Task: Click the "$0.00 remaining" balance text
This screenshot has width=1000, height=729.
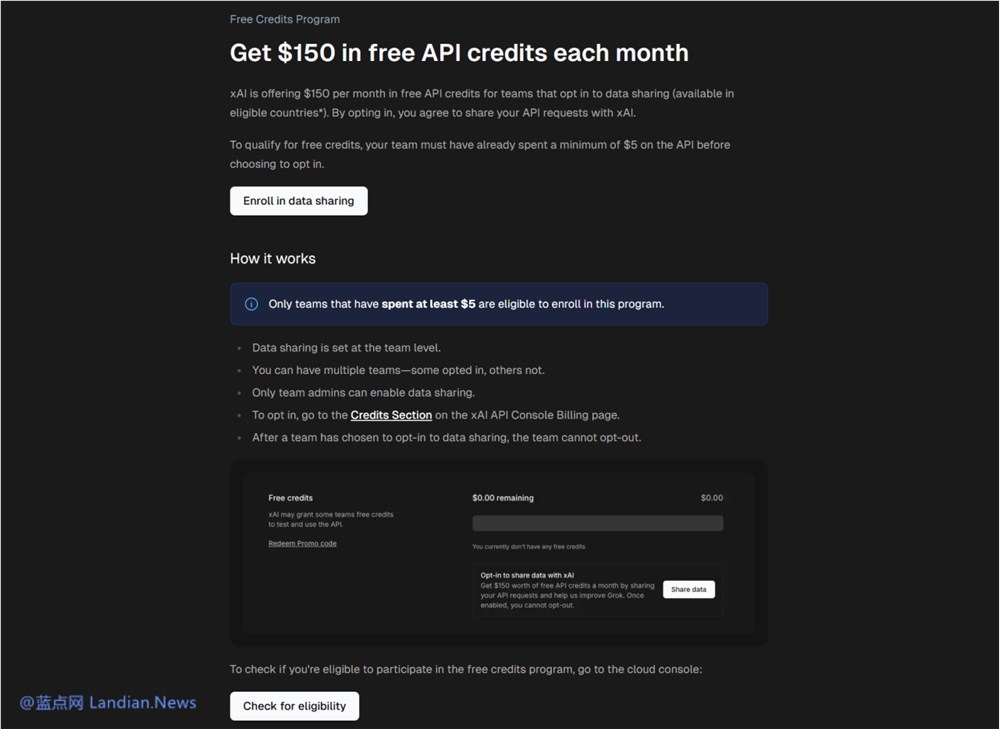Action: (x=503, y=498)
